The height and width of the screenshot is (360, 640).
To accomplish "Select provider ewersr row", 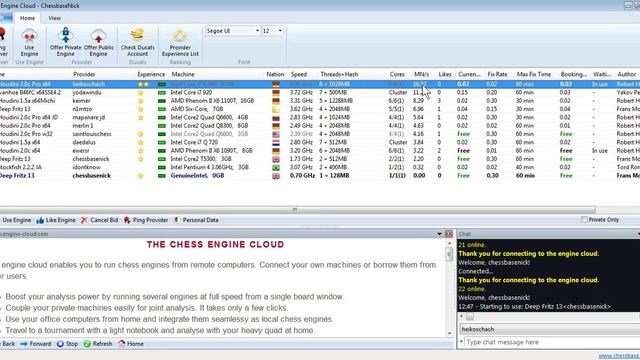I will [x=320, y=151].
